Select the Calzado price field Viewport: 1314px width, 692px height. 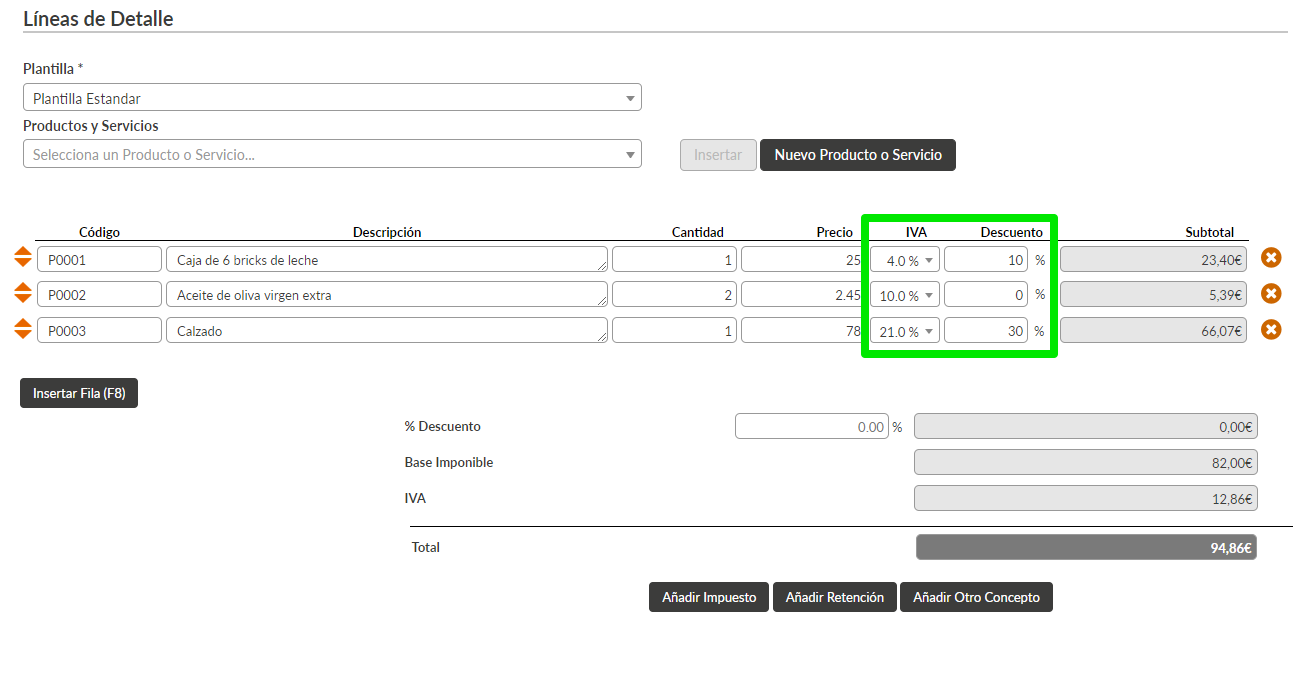point(801,331)
